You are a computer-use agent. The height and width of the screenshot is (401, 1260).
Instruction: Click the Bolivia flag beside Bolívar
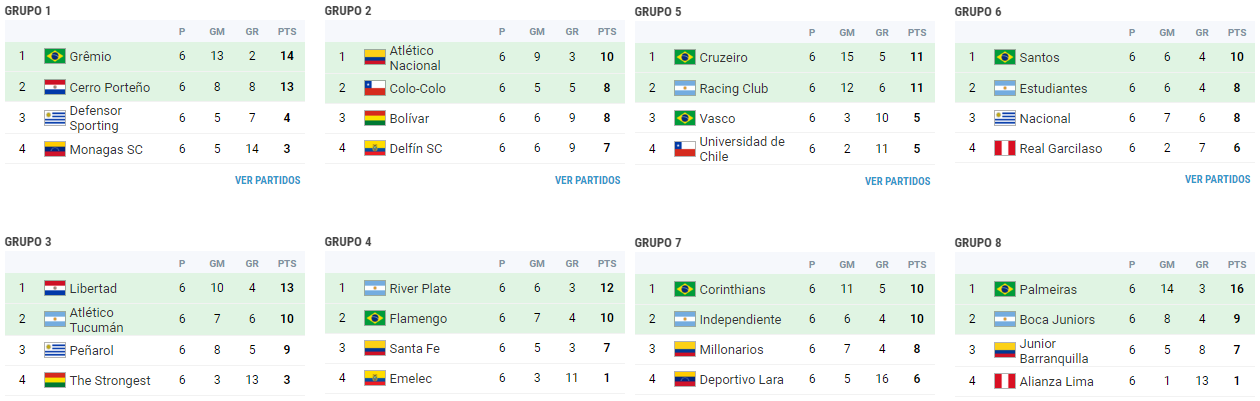click(x=375, y=118)
